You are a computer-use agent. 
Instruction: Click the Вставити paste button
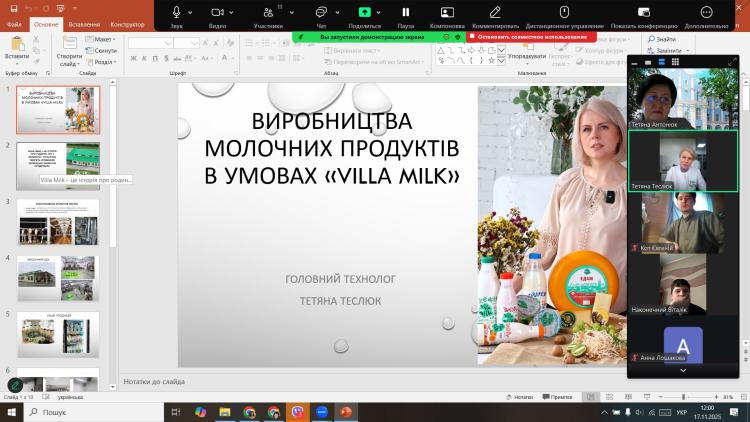pos(17,50)
